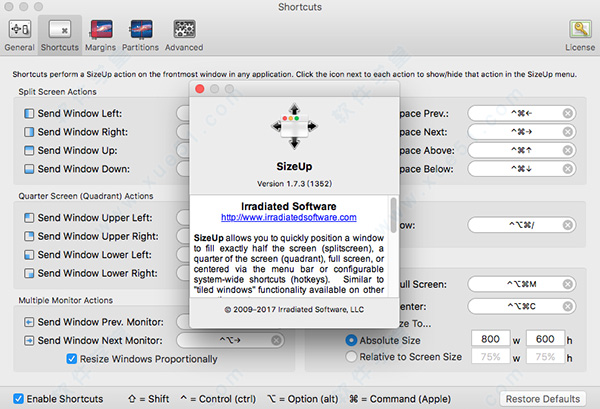Click the Space Next shortcut field
This screenshot has width=600, height=409.
pos(522,132)
